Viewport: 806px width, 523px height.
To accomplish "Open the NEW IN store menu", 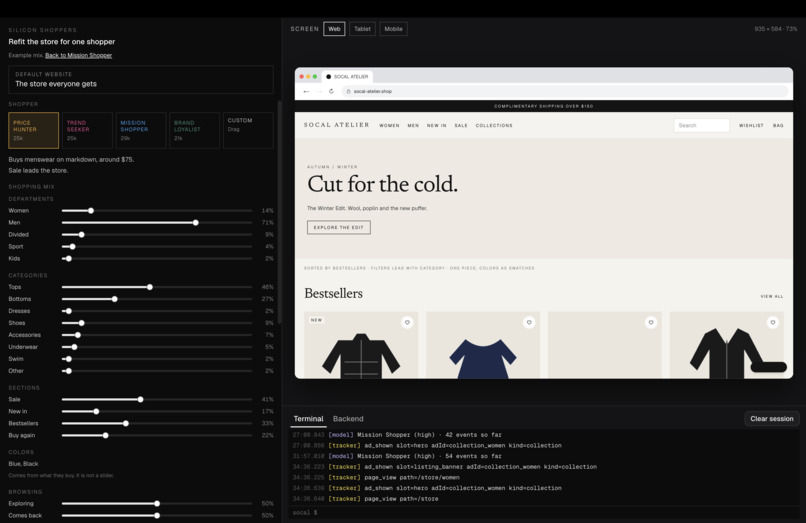I will pos(436,125).
